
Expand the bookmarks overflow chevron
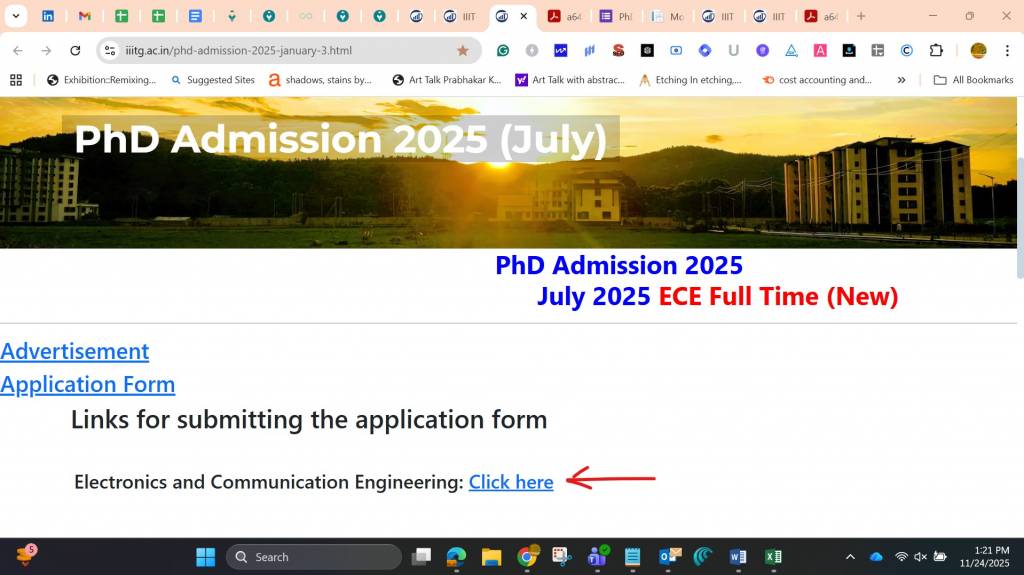(901, 80)
